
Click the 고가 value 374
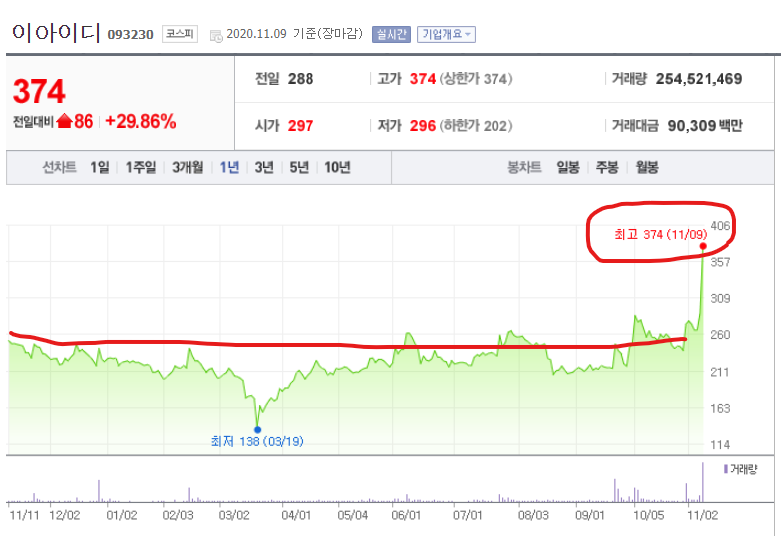click(423, 79)
